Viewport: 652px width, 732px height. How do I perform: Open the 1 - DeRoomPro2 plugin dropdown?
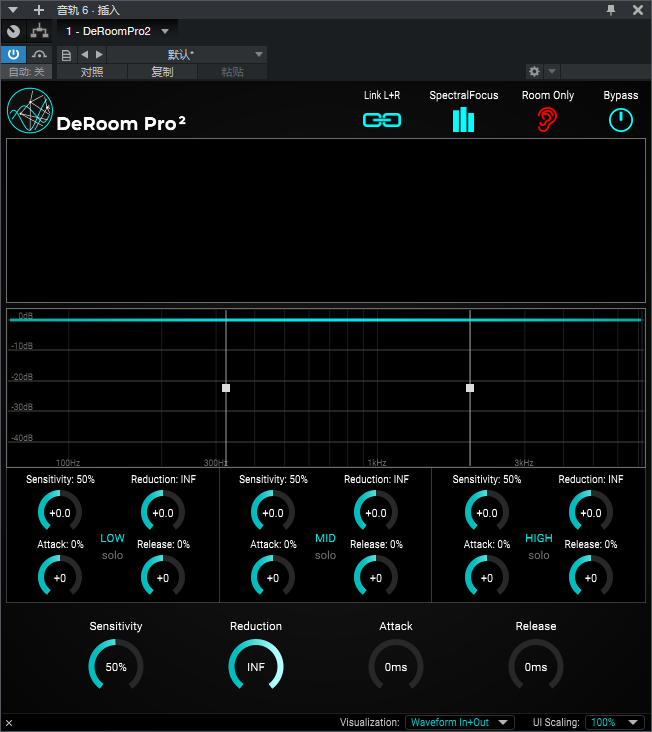click(x=118, y=31)
